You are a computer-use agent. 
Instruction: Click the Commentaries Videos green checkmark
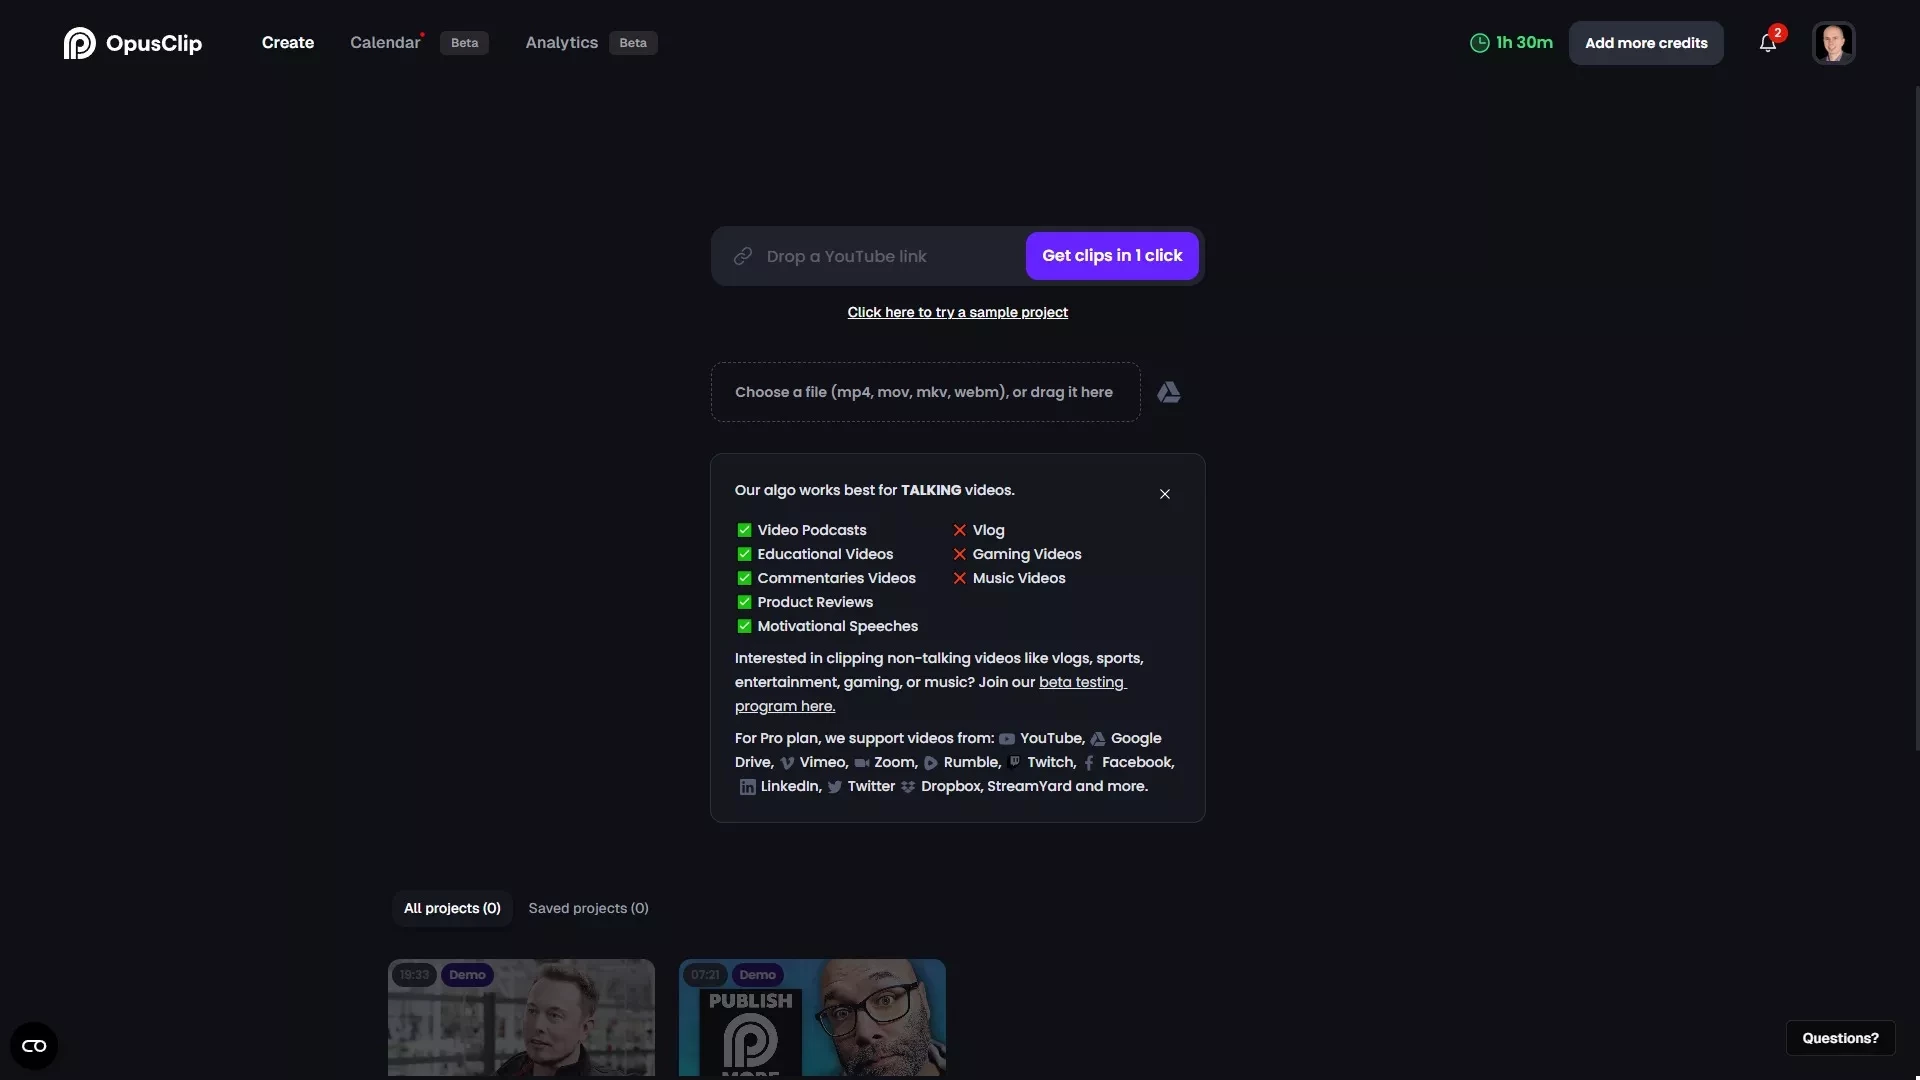pyautogui.click(x=744, y=578)
